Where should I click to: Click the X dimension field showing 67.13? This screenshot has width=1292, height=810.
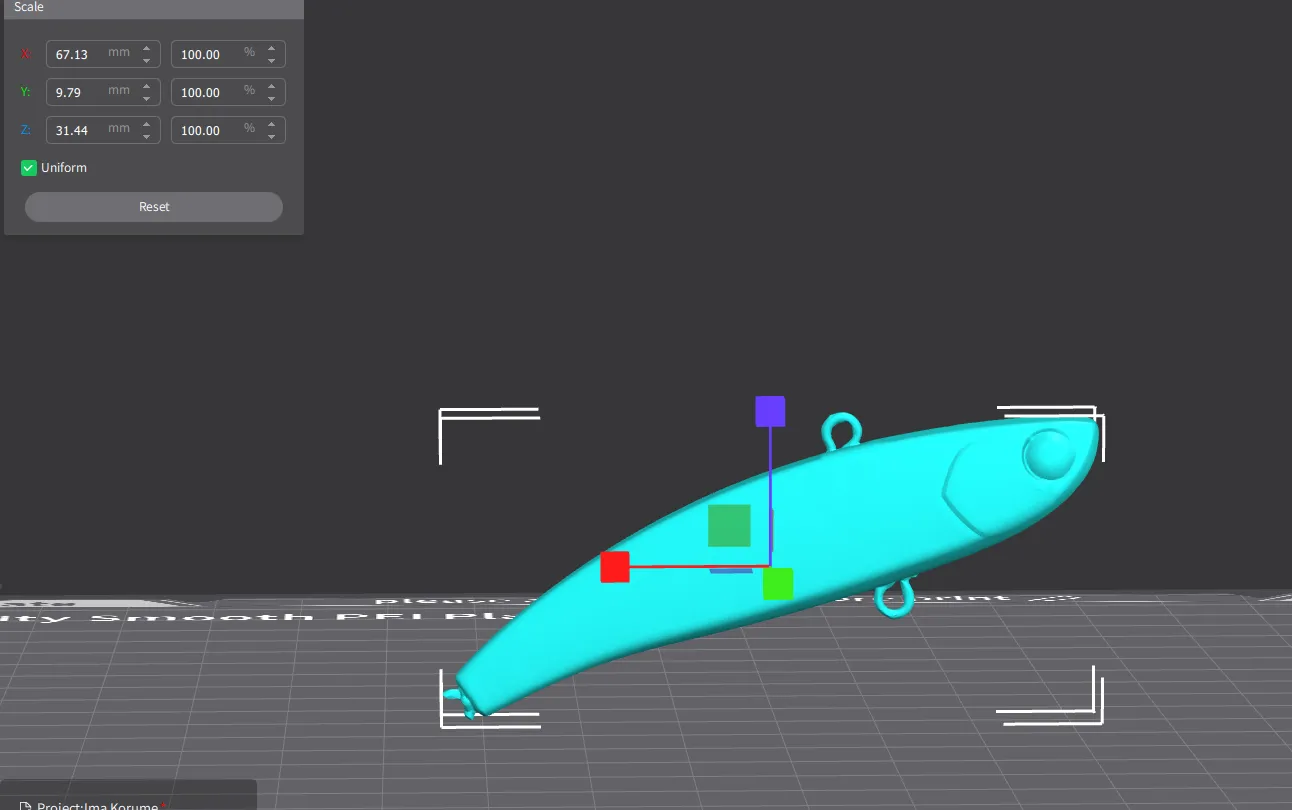tap(80, 54)
